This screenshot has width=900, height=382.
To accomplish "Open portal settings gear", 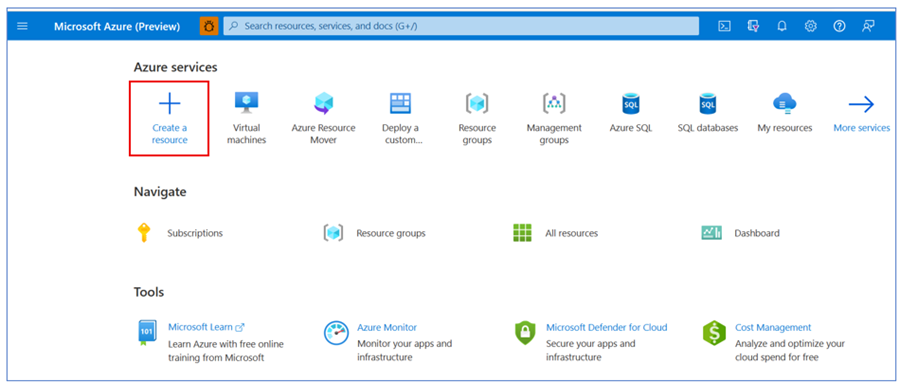I will click(810, 26).
